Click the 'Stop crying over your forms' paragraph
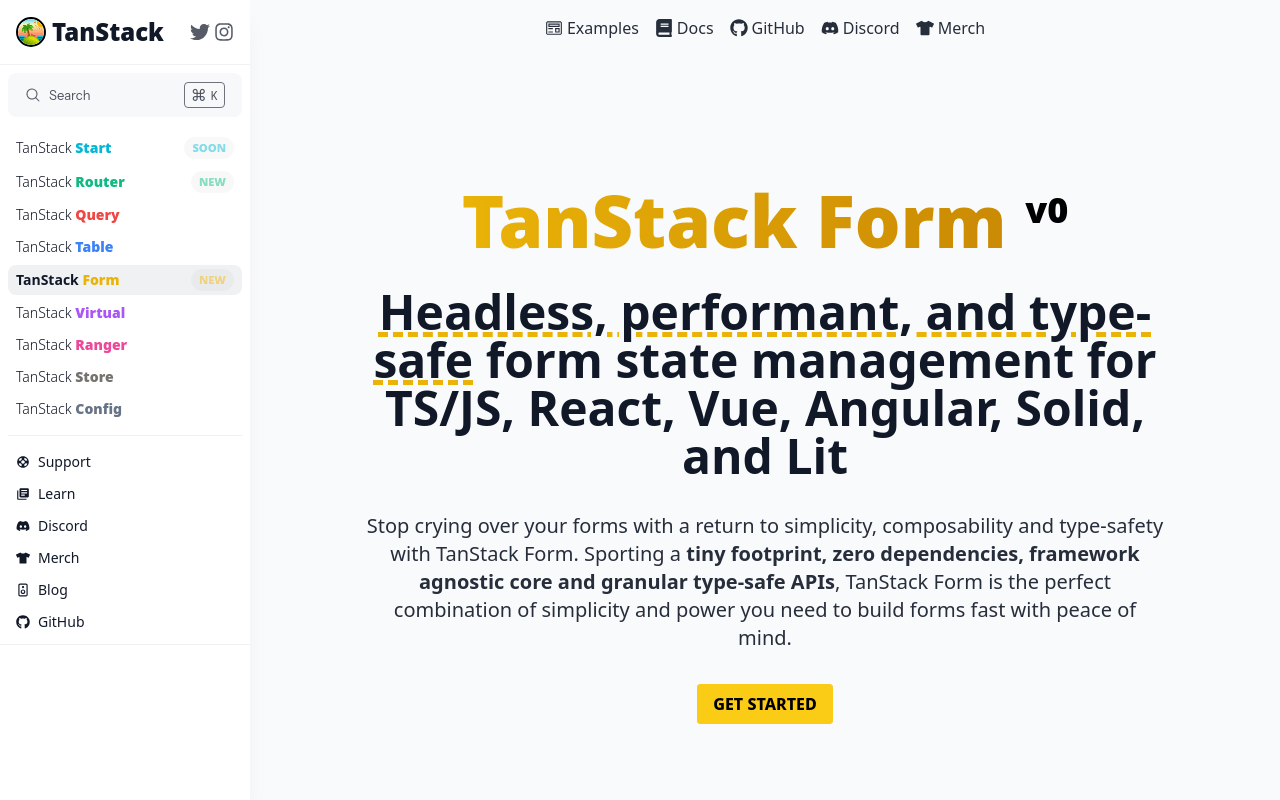Image resolution: width=1280 pixels, height=800 pixels. [765, 582]
